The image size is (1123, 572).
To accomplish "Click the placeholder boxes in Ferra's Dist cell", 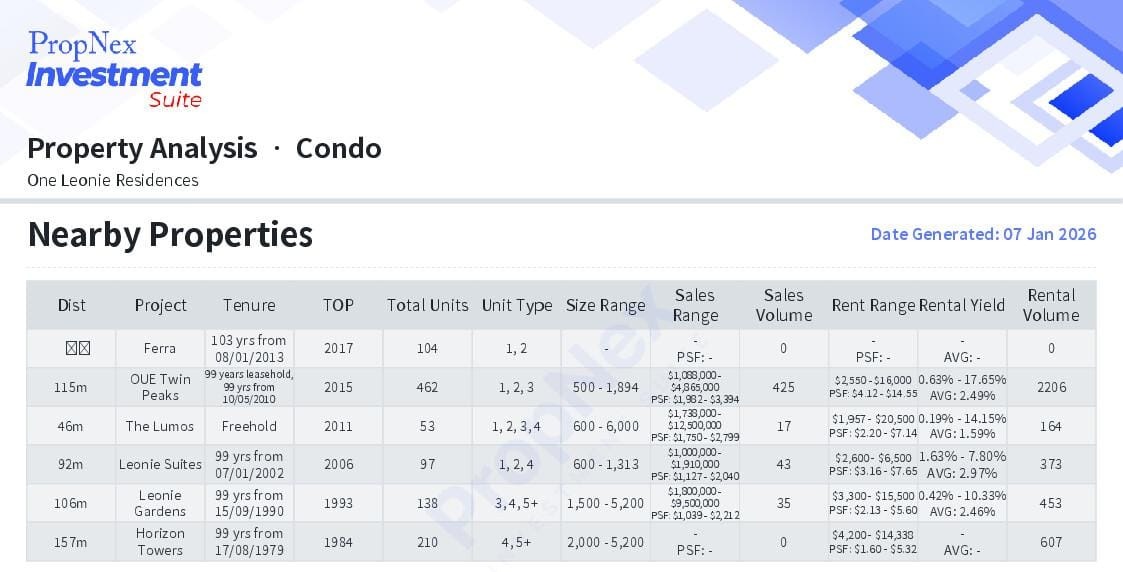I will click(78, 349).
